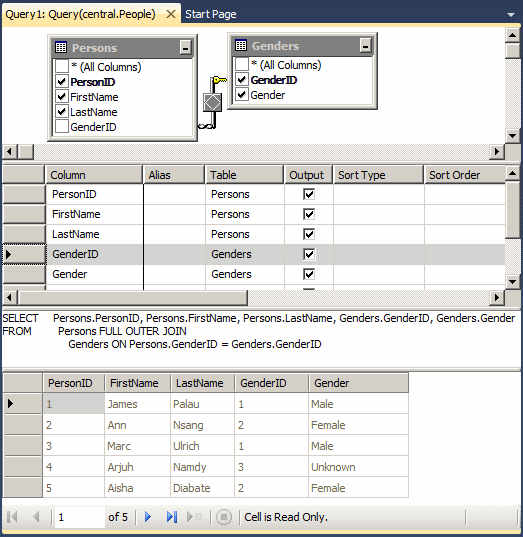Toggle Output checkbox for FirstName row

tap(309, 214)
